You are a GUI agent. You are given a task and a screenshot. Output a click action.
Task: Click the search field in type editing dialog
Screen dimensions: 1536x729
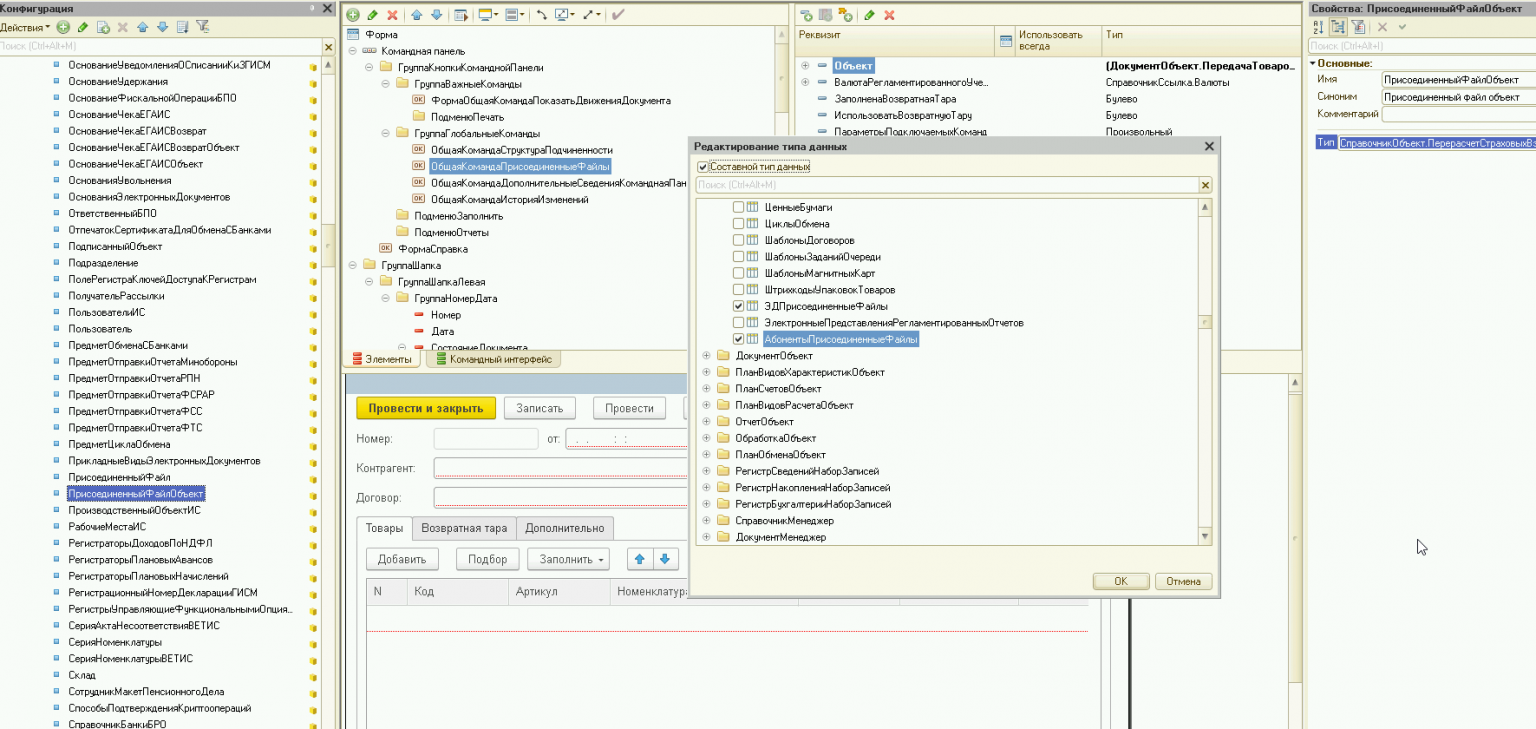pos(947,185)
